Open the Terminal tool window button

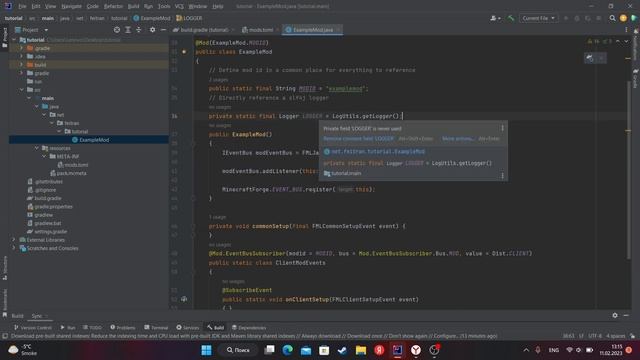click(156, 327)
